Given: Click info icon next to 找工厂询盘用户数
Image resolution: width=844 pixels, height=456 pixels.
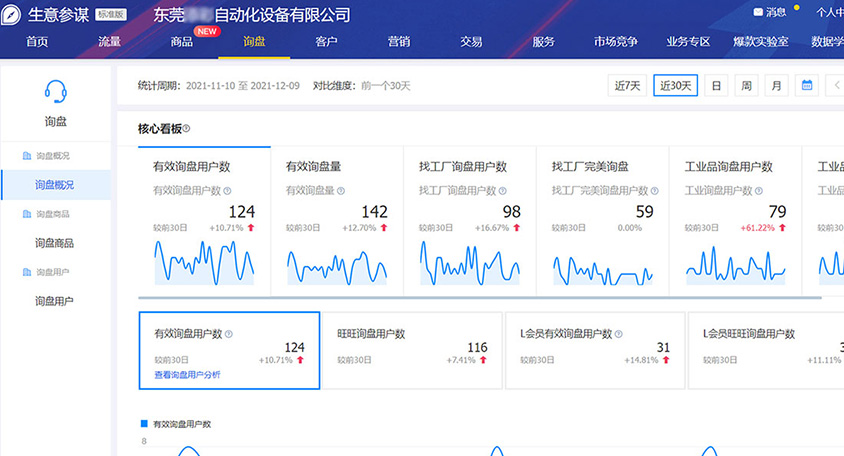Looking at the screenshot, I should [x=502, y=191].
